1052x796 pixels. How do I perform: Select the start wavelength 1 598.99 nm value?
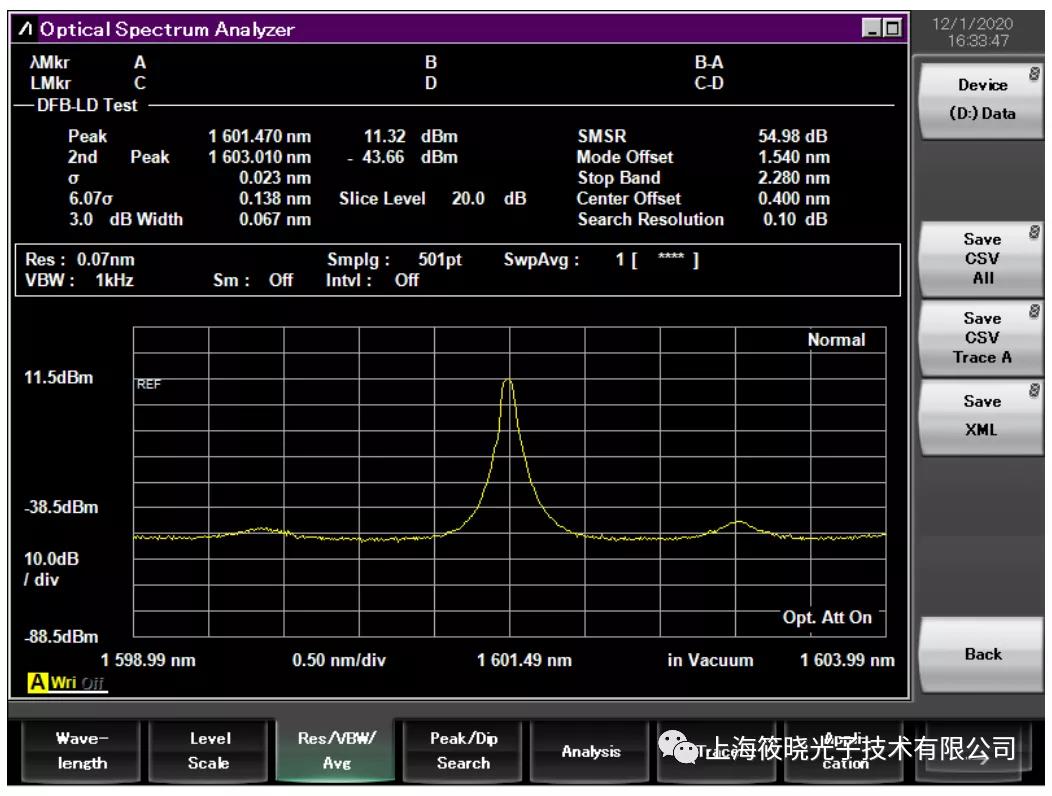coord(148,660)
